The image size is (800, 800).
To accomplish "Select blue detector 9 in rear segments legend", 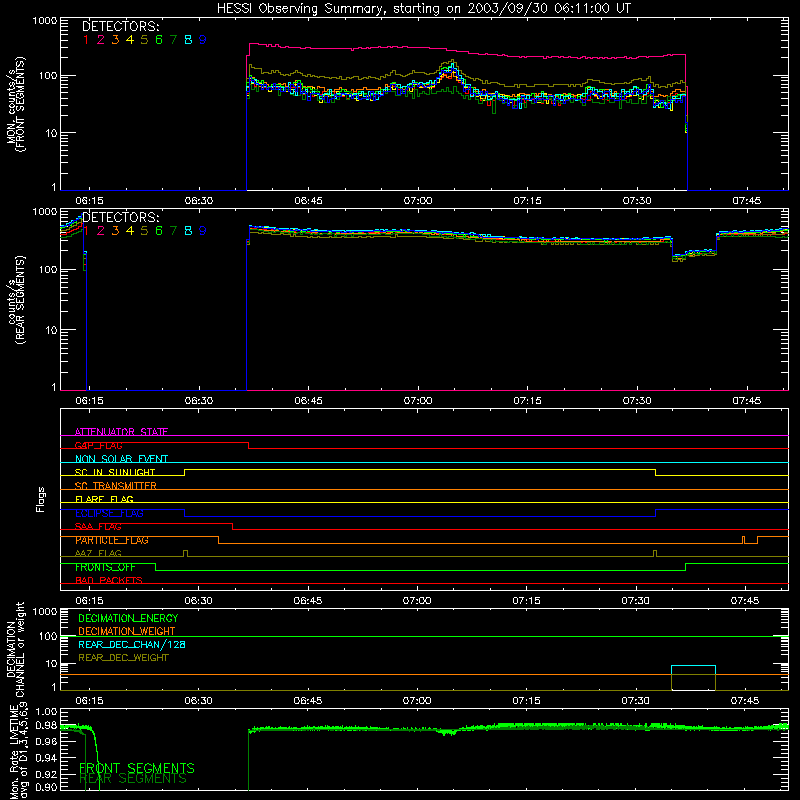I will [203, 231].
